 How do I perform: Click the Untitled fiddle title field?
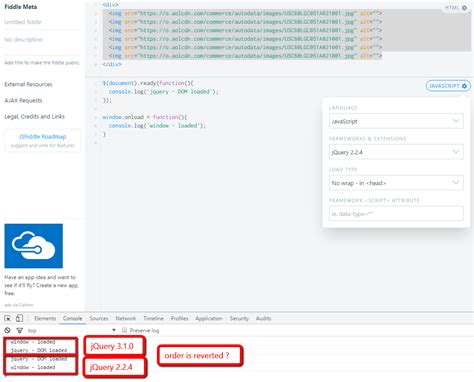(42, 22)
